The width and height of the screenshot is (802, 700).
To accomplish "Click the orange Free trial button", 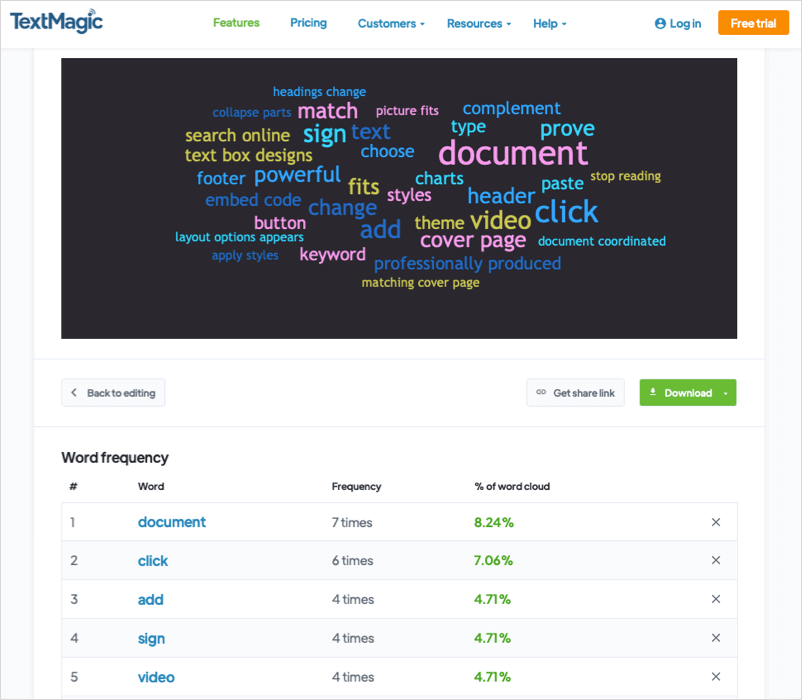I will [753, 21].
